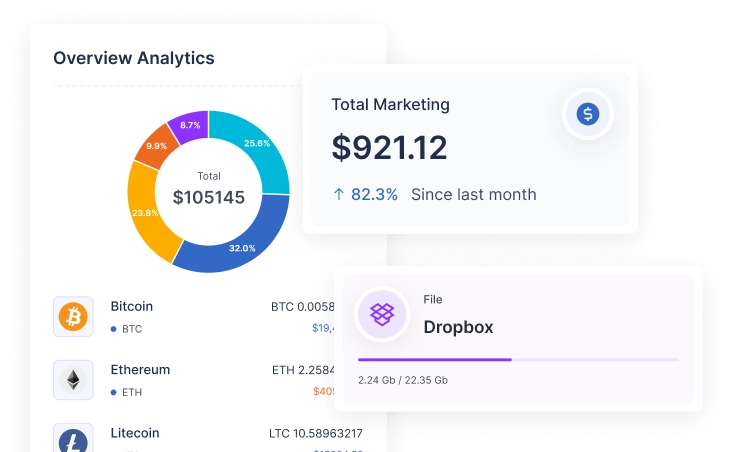
Task: Click the up arrow next to 82.3%
Action: point(338,195)
